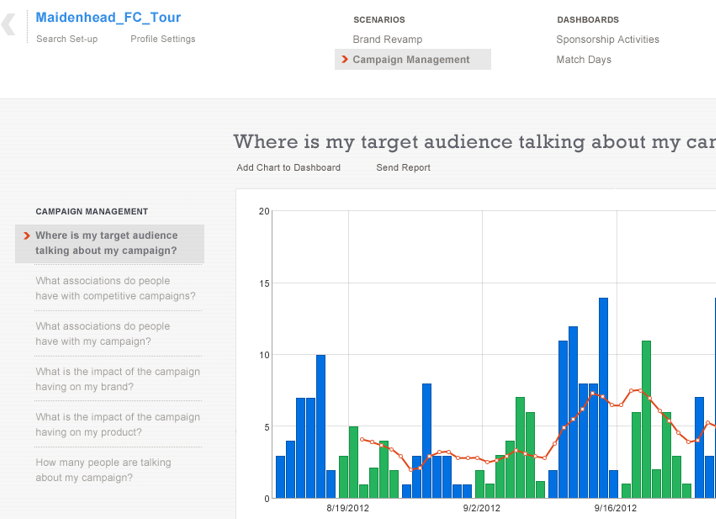The height and width of the screenshot is (519, 716).
Task: Select 'impact of the campaign on my brand' question
Action: tap(118, 379)
